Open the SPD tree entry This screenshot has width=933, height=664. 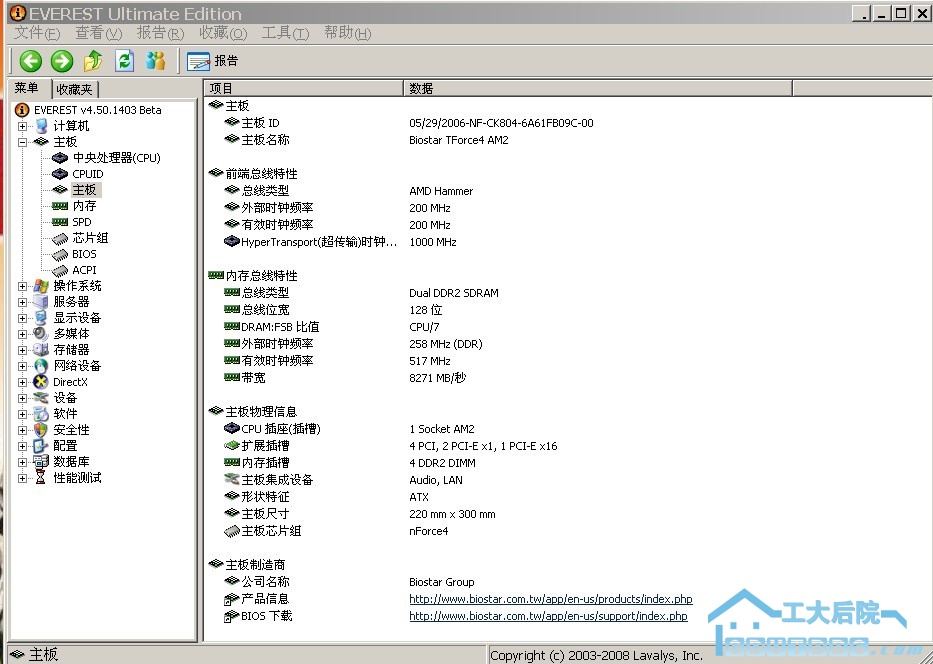click(81, 222)
